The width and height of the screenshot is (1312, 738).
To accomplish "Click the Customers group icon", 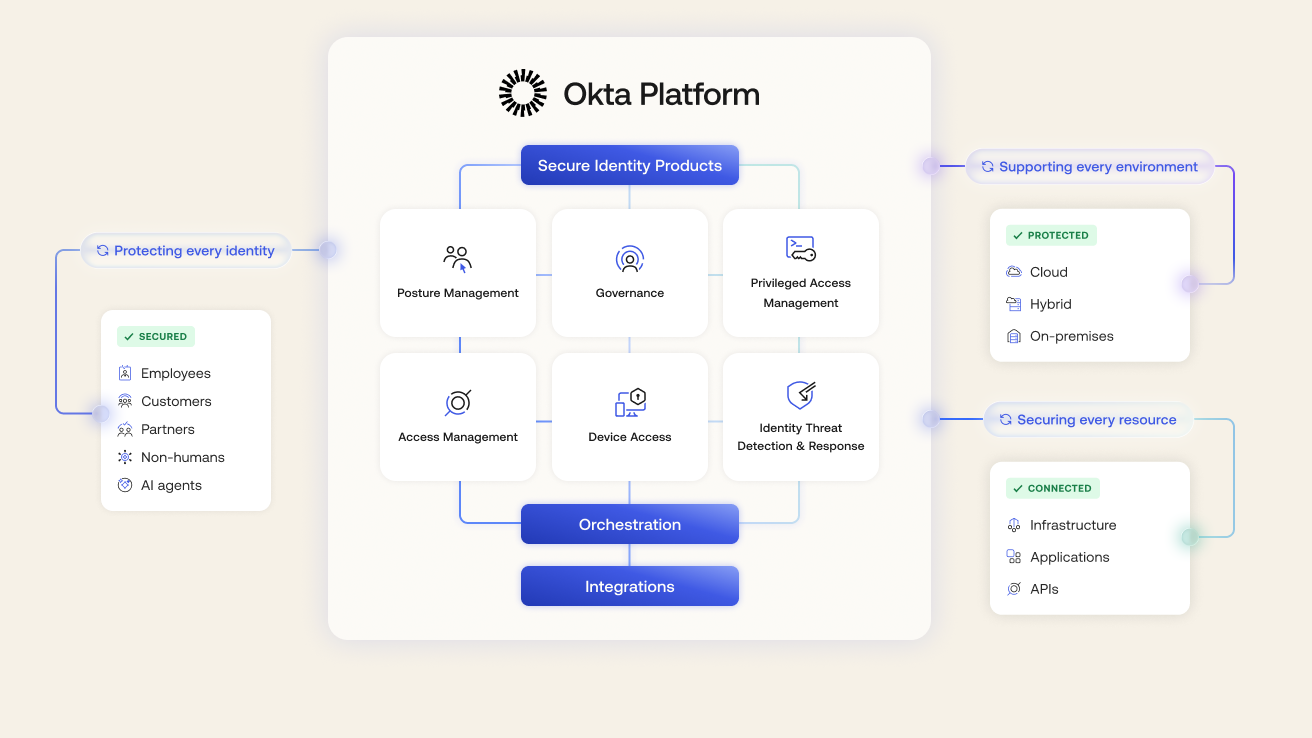I will click(124, 401).
